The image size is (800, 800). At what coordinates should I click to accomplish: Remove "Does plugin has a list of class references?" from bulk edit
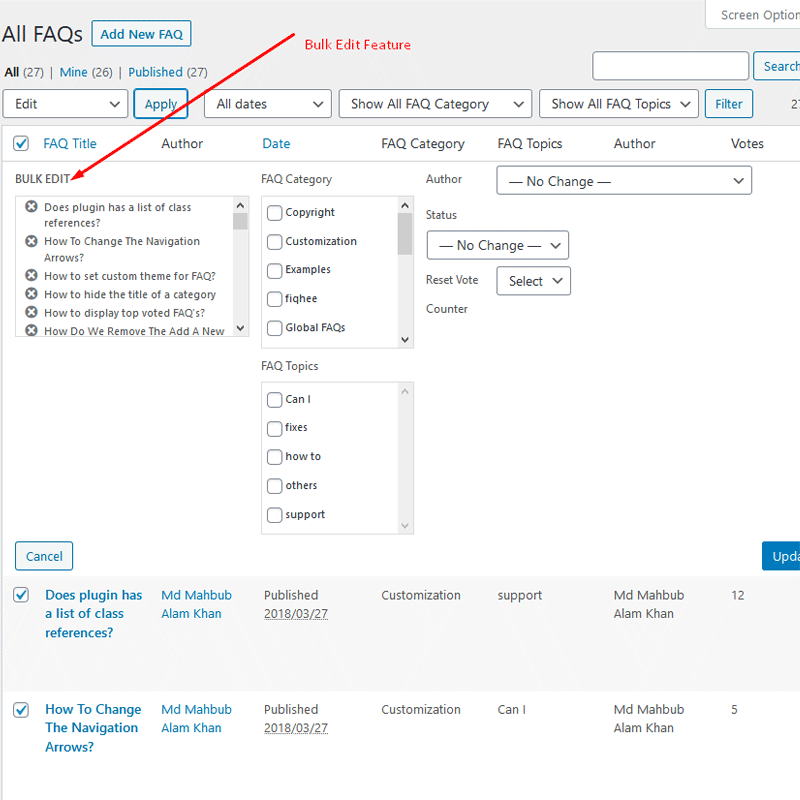pos(33,207)
